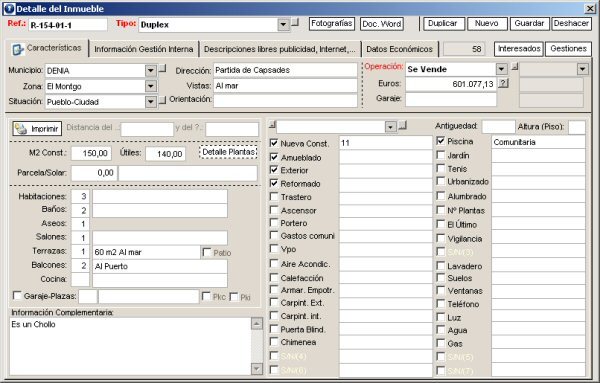The image size is (600, 383).
Task: Click the small square button beside Situación
Action: (x=162, y=100)
